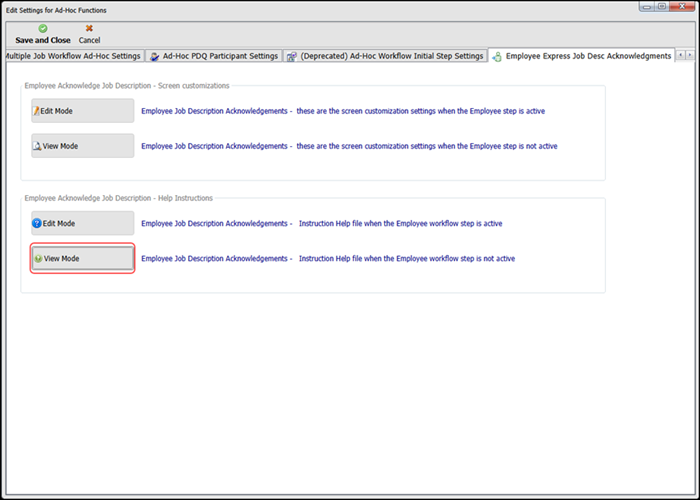
Task: Click screen customization text for step not active
Action: 348,146
